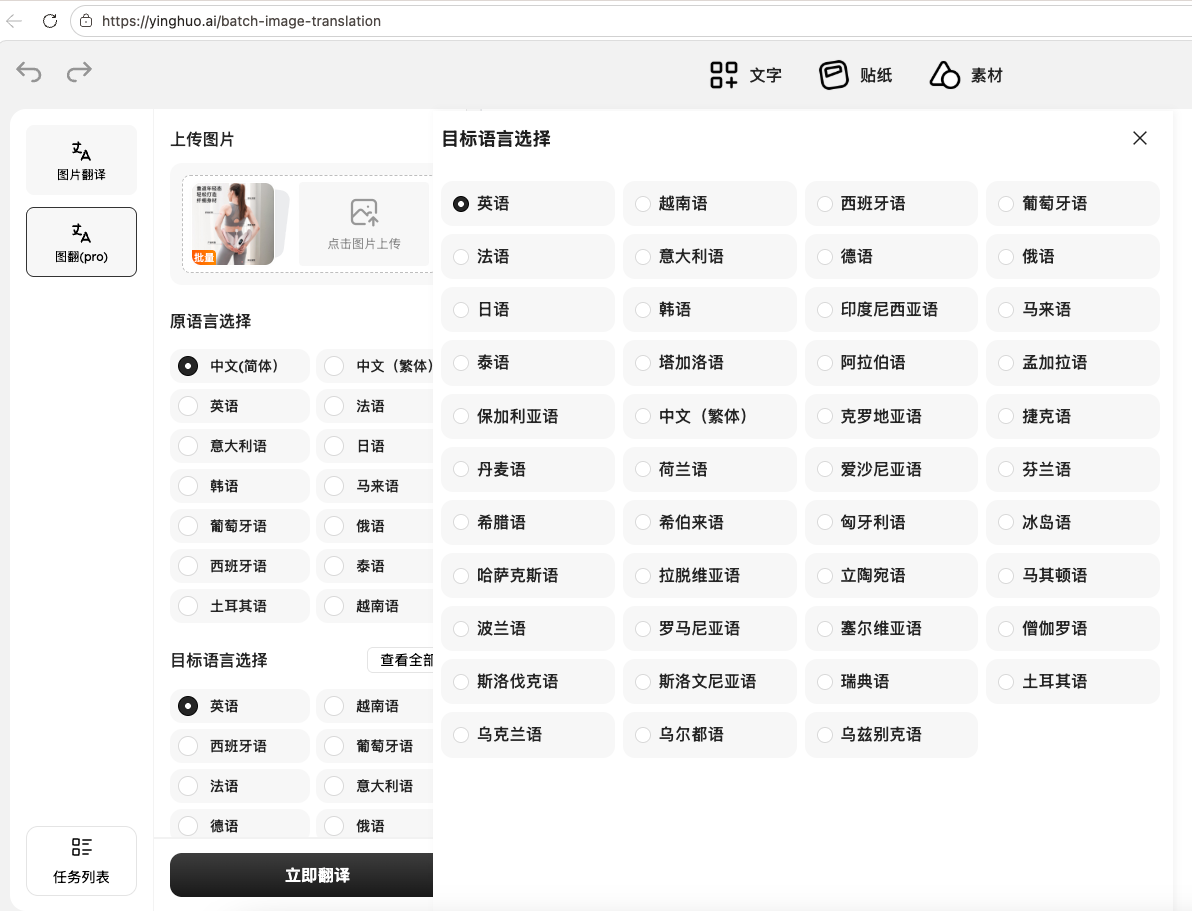Screen dimensions: 1192x911
Task: Select 阿拉伯语 target language
Action: 891,363
